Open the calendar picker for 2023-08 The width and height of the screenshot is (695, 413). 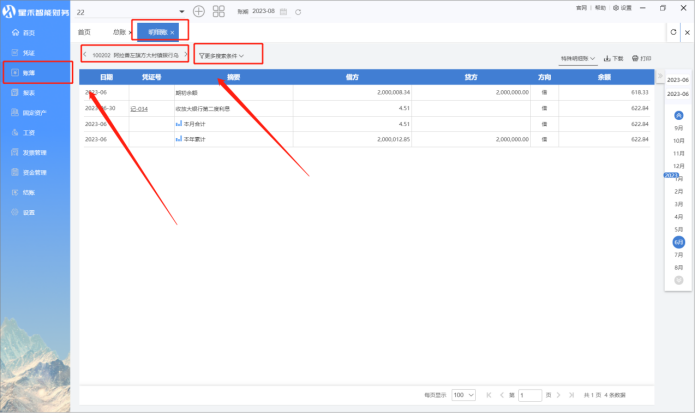284,11
